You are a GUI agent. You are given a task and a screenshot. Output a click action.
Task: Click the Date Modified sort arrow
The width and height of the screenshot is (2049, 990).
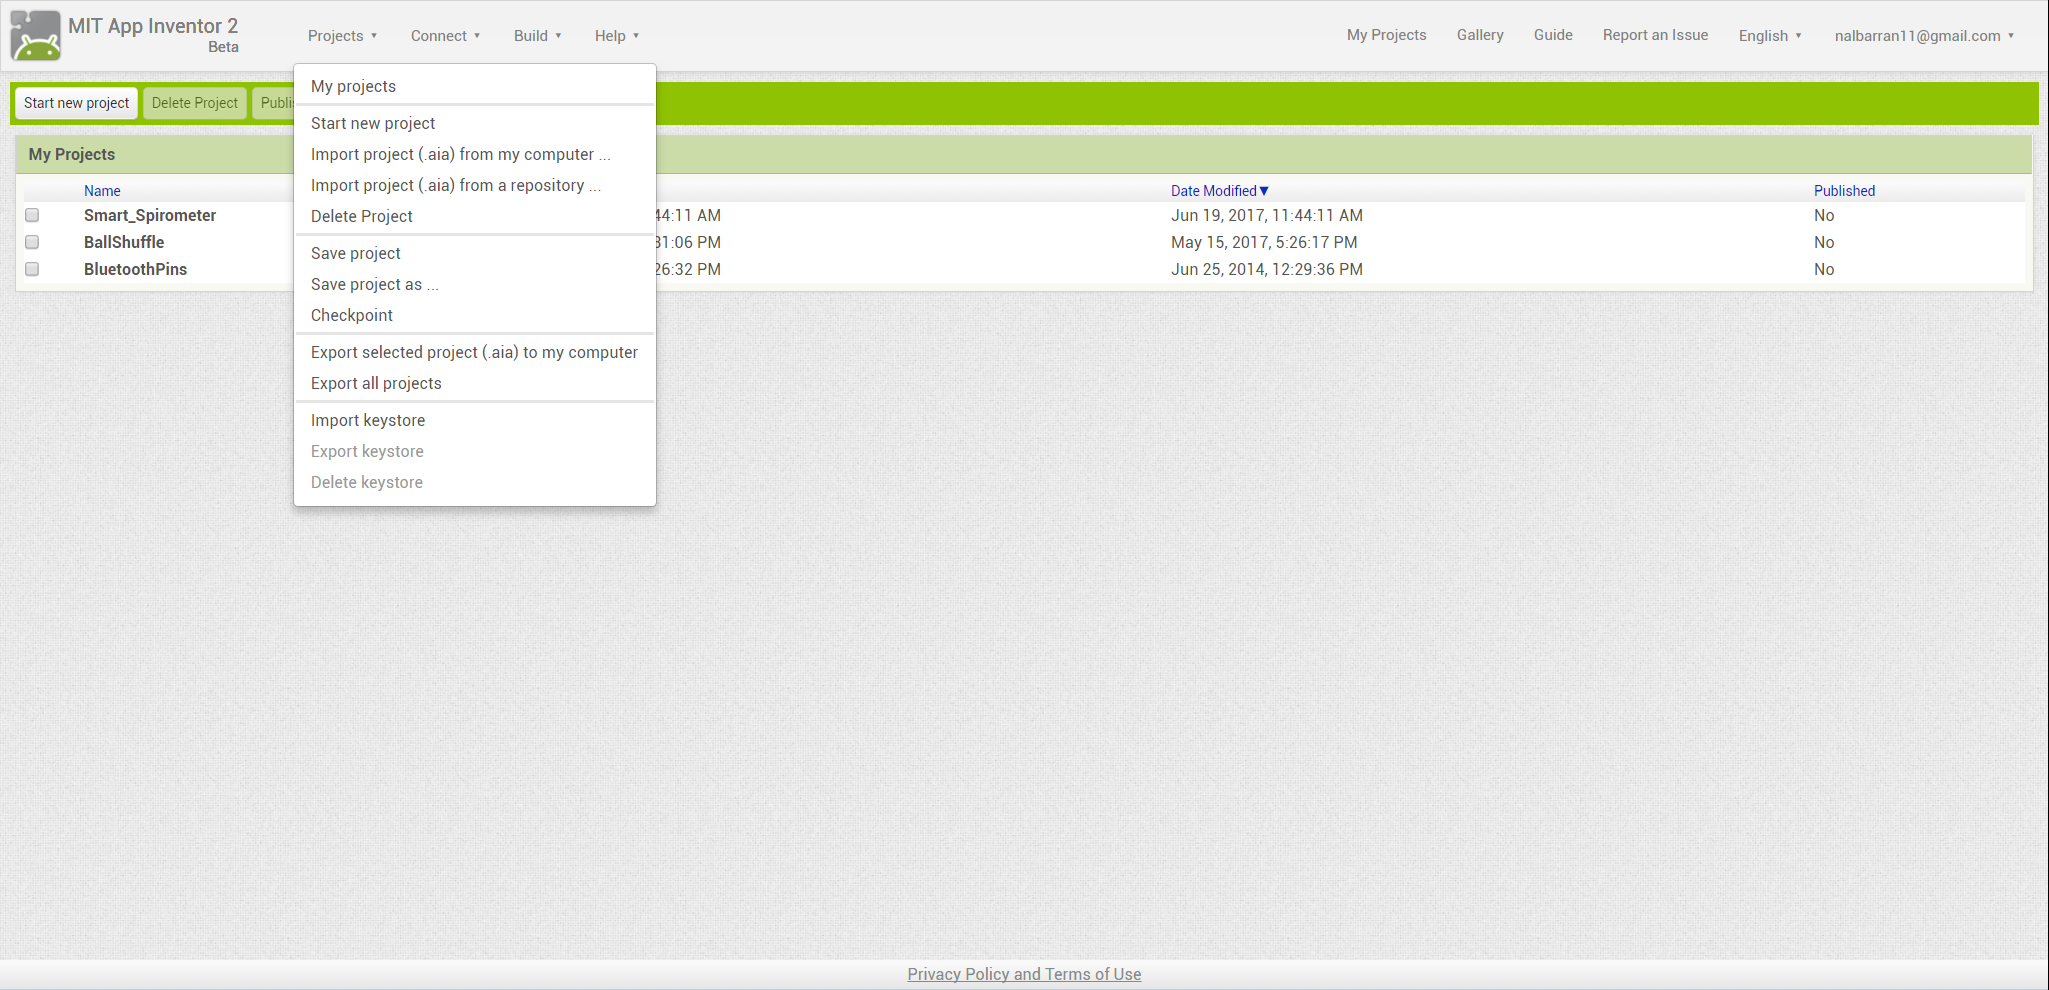(1264, 191)
